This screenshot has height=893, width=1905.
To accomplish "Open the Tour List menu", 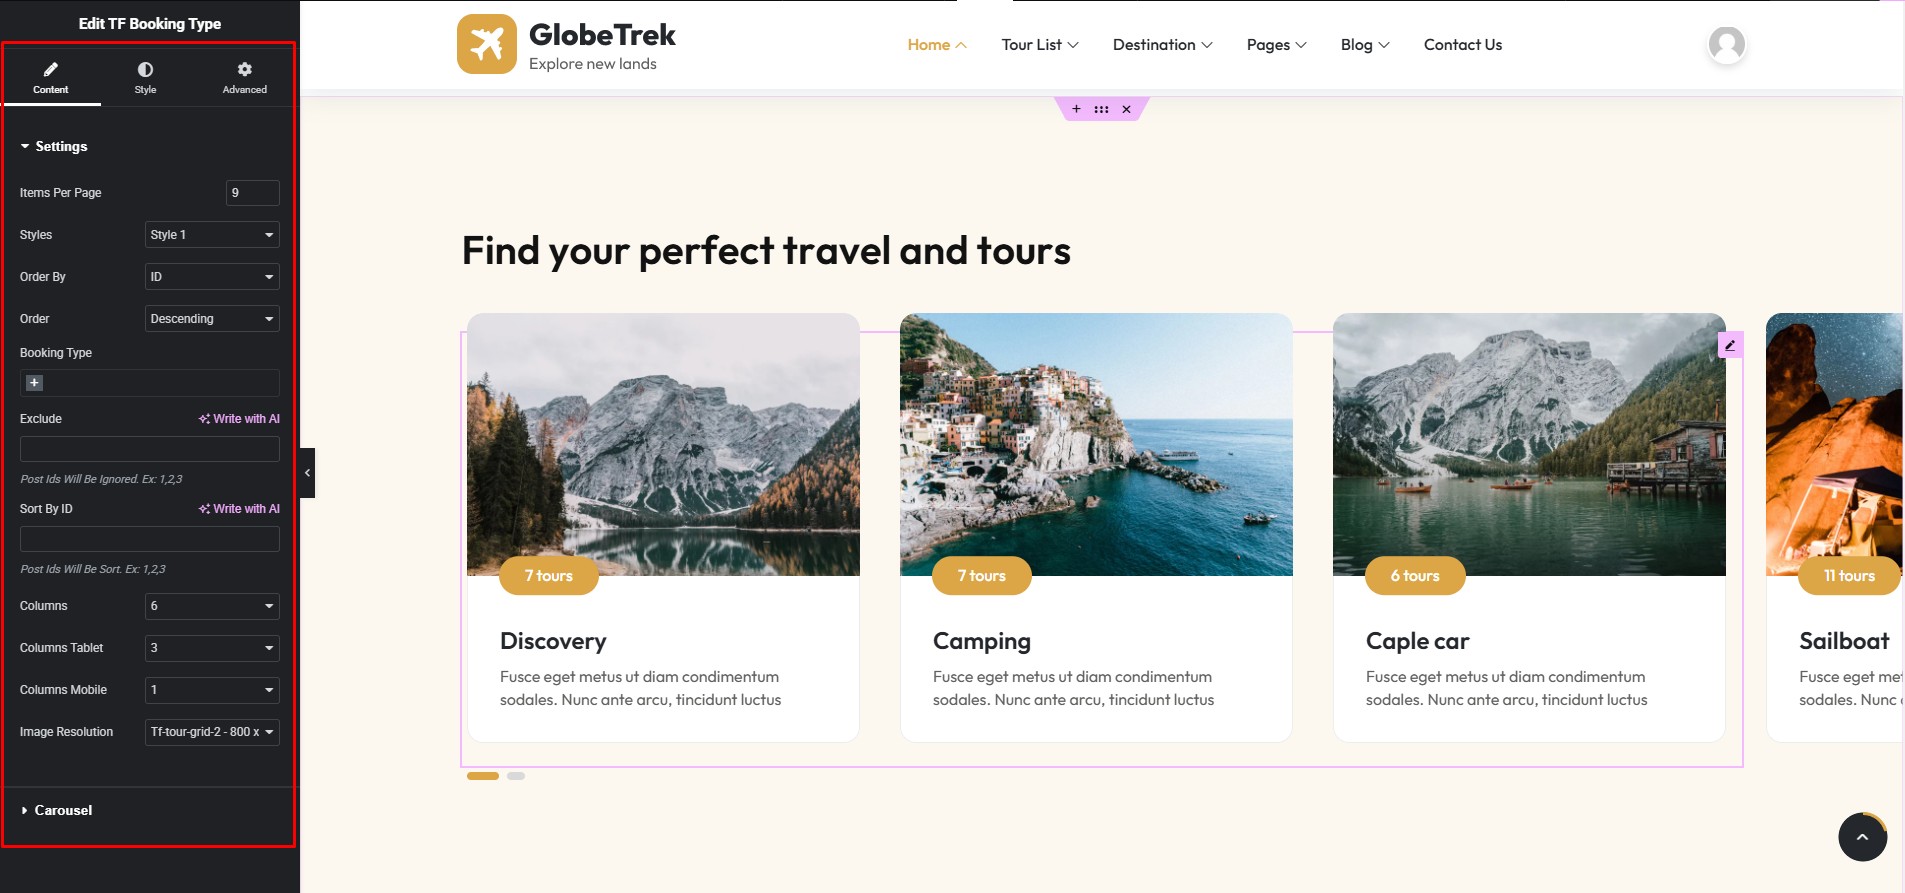I will pyautogui.click(x=1040, y=45).
